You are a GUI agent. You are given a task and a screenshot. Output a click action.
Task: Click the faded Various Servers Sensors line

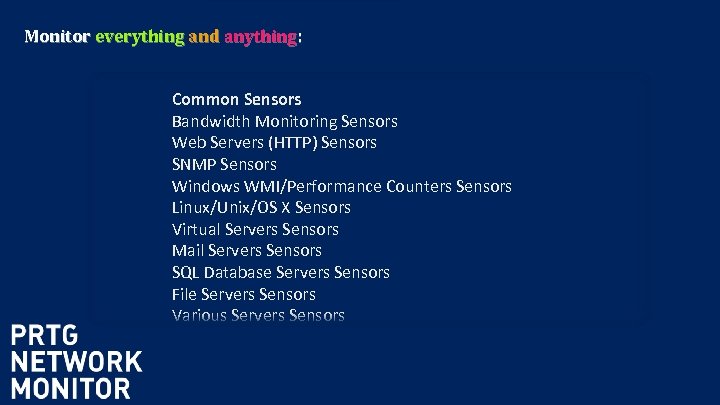click(258, 315)
